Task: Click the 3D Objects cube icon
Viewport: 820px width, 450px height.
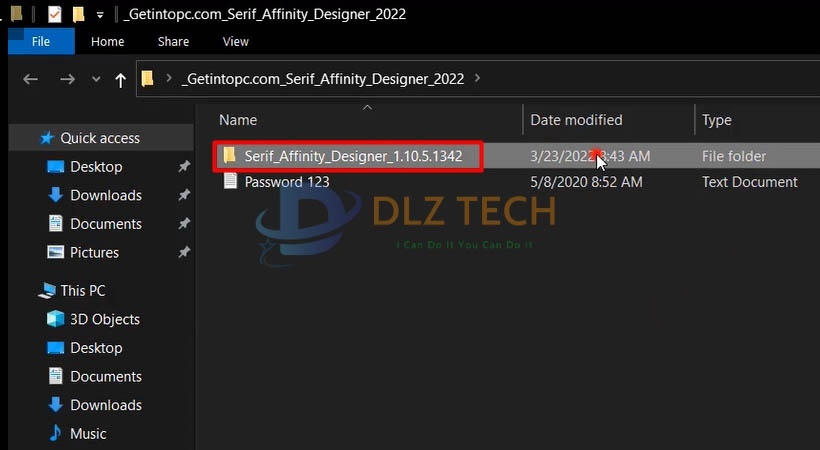Action: click(x=55, y=319)
